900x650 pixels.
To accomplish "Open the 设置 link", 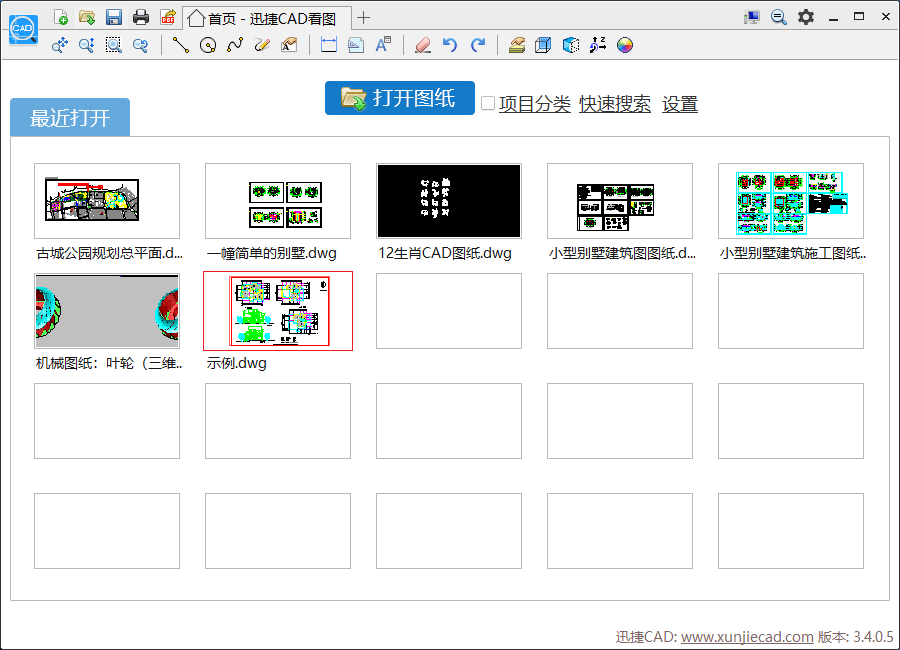I will 680,104.
